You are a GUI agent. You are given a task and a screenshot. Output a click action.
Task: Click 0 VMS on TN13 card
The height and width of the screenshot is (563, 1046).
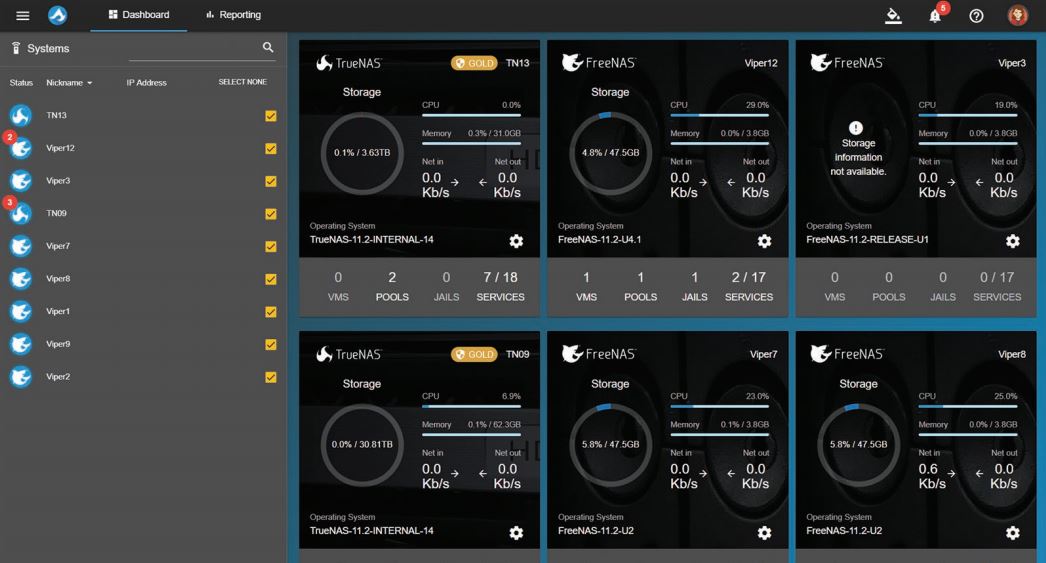[338, 286]
